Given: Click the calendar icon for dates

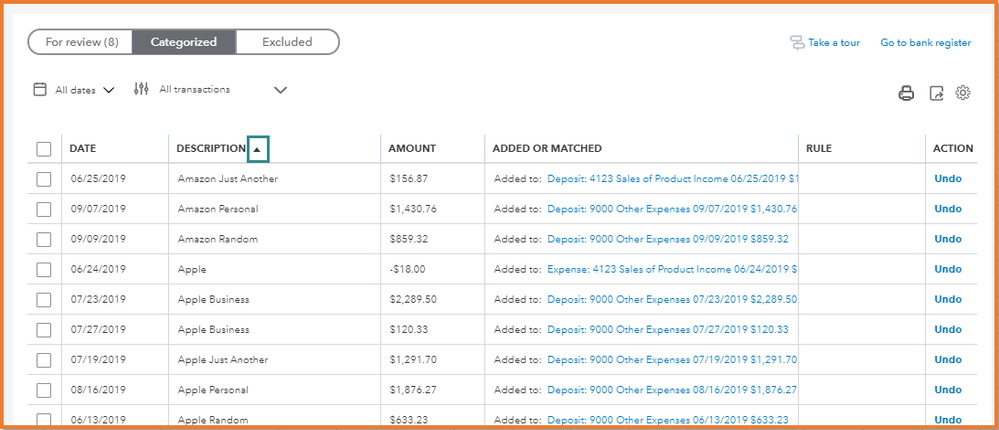Looking at the screenshot, I should pos(40,89).
